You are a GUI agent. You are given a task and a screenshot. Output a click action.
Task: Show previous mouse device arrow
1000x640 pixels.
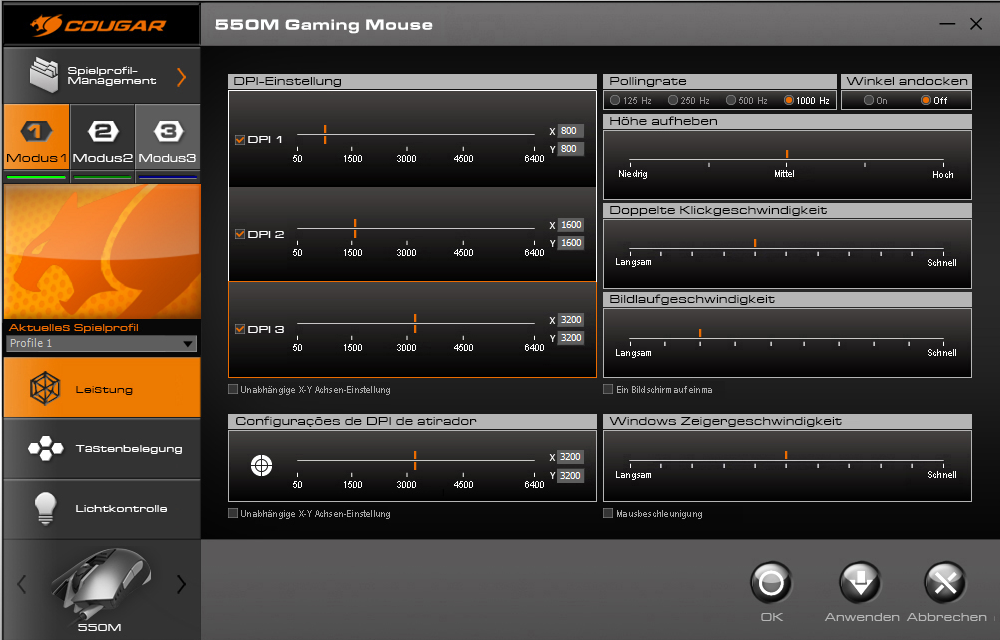(x=22, y=584)
